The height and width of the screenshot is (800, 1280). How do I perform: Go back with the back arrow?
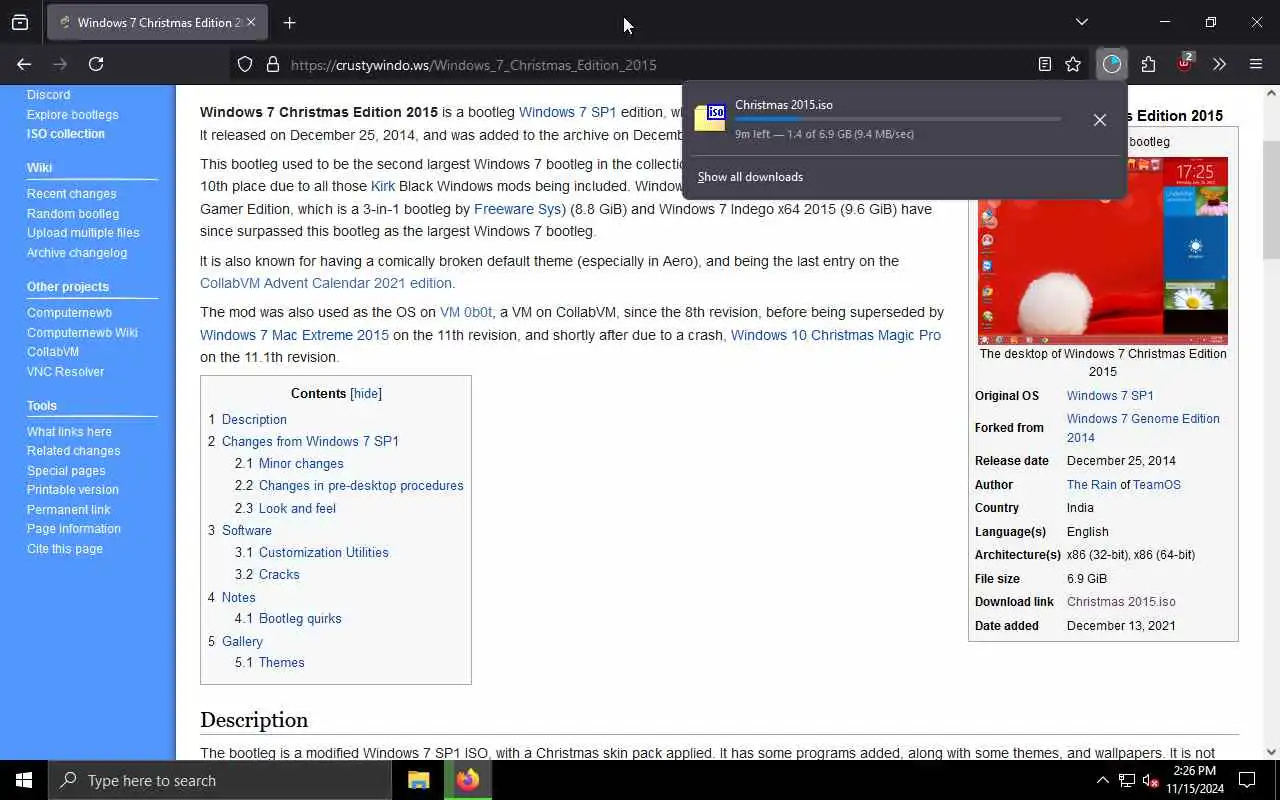(x=24, y=64)
